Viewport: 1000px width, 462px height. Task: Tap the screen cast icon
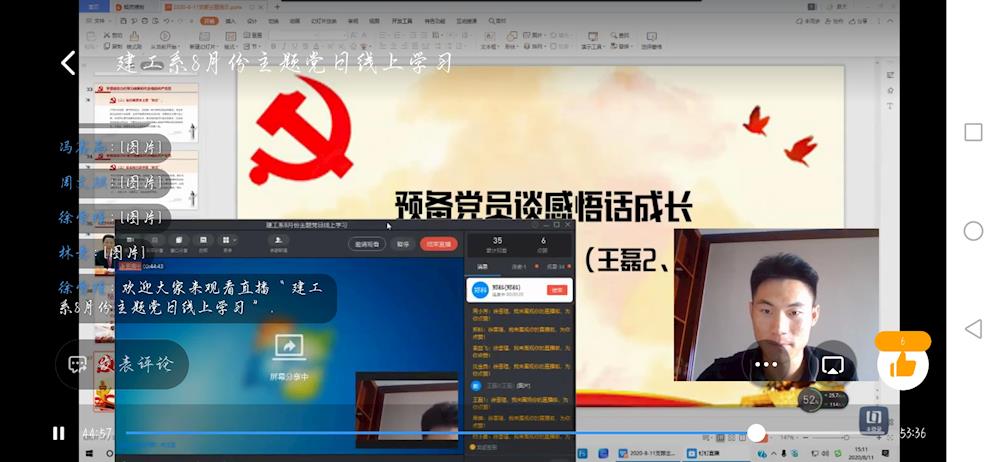[x=832, y=365]
